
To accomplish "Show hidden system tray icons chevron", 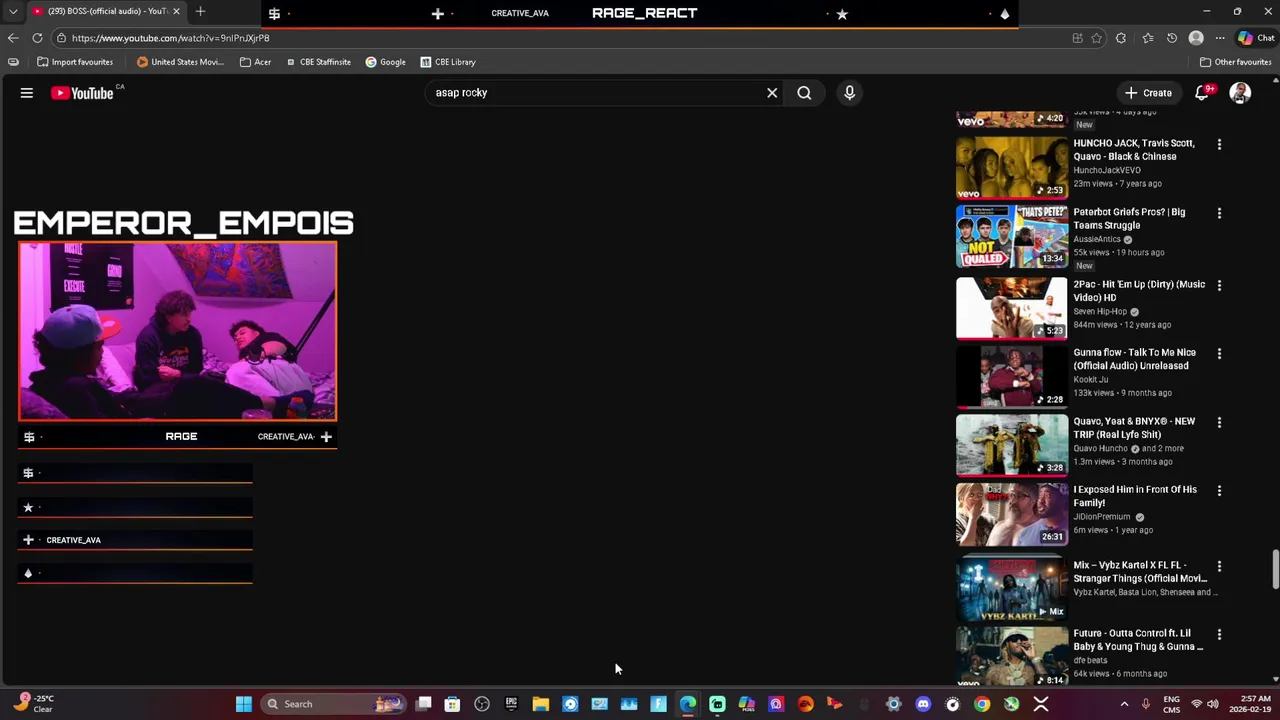I will click(x=1124, y=704).
